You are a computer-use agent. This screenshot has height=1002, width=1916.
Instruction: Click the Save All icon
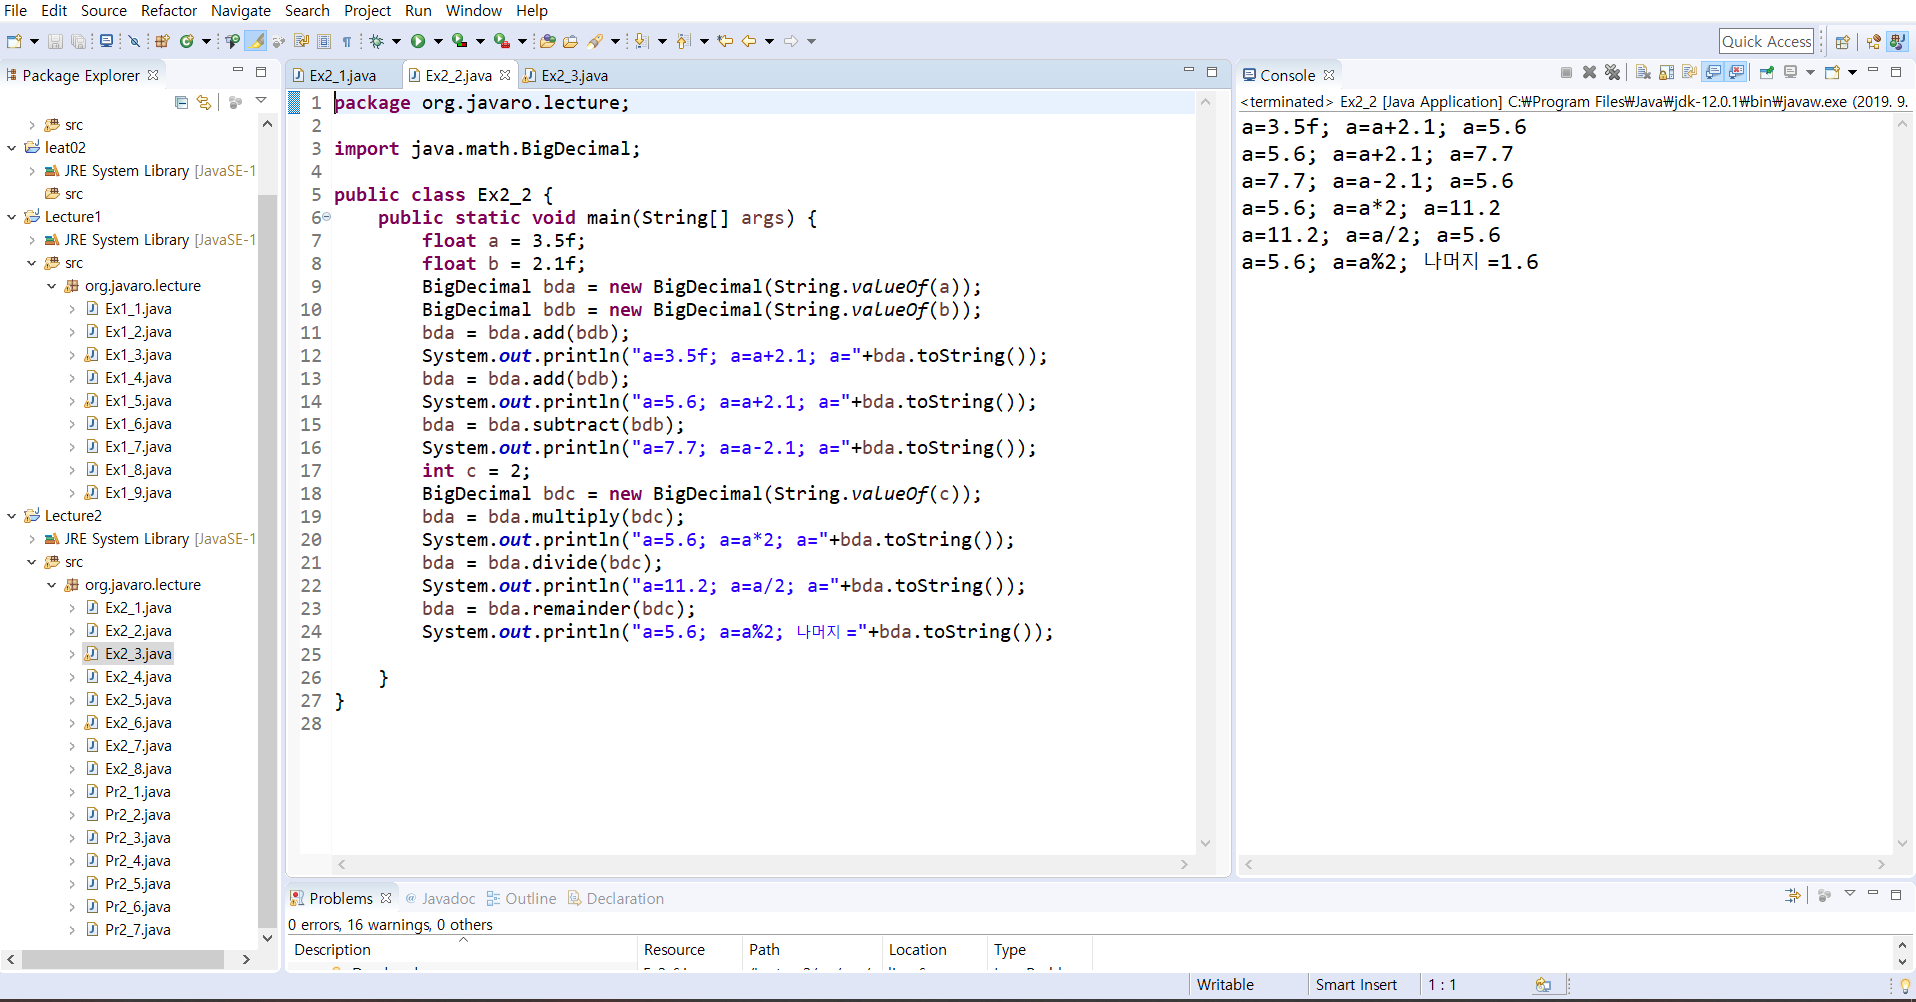[x=78, y=41]
